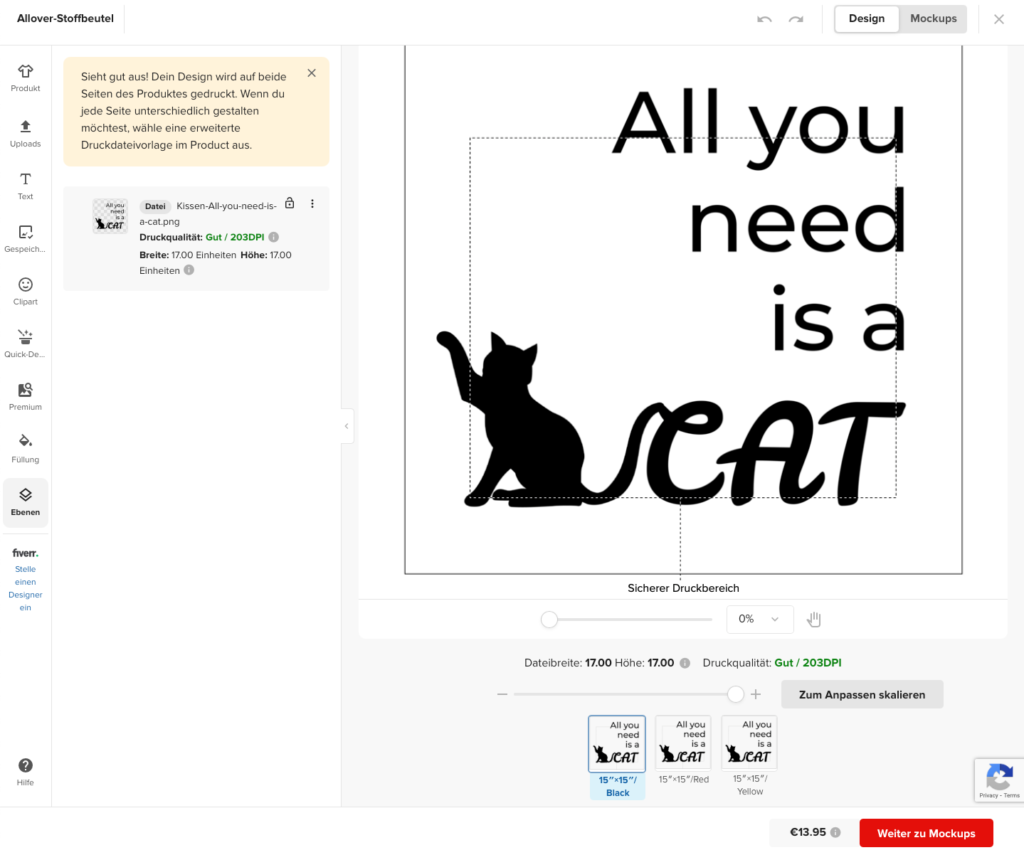This screenshot has width=1024, height=855.
Task: Switch to the Mockups tab
Action: click(932, 19)
